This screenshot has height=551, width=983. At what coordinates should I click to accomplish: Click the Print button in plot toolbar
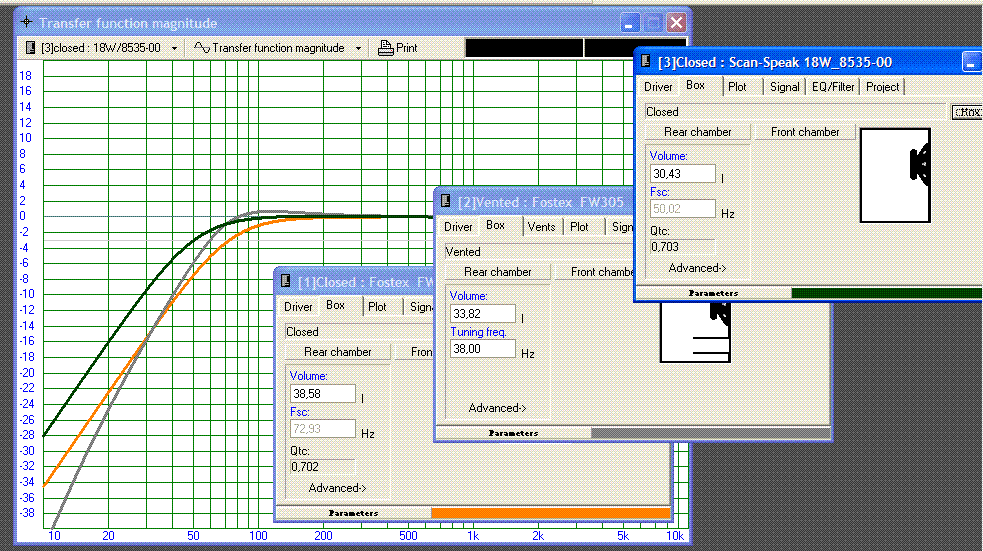coord(398,48)
